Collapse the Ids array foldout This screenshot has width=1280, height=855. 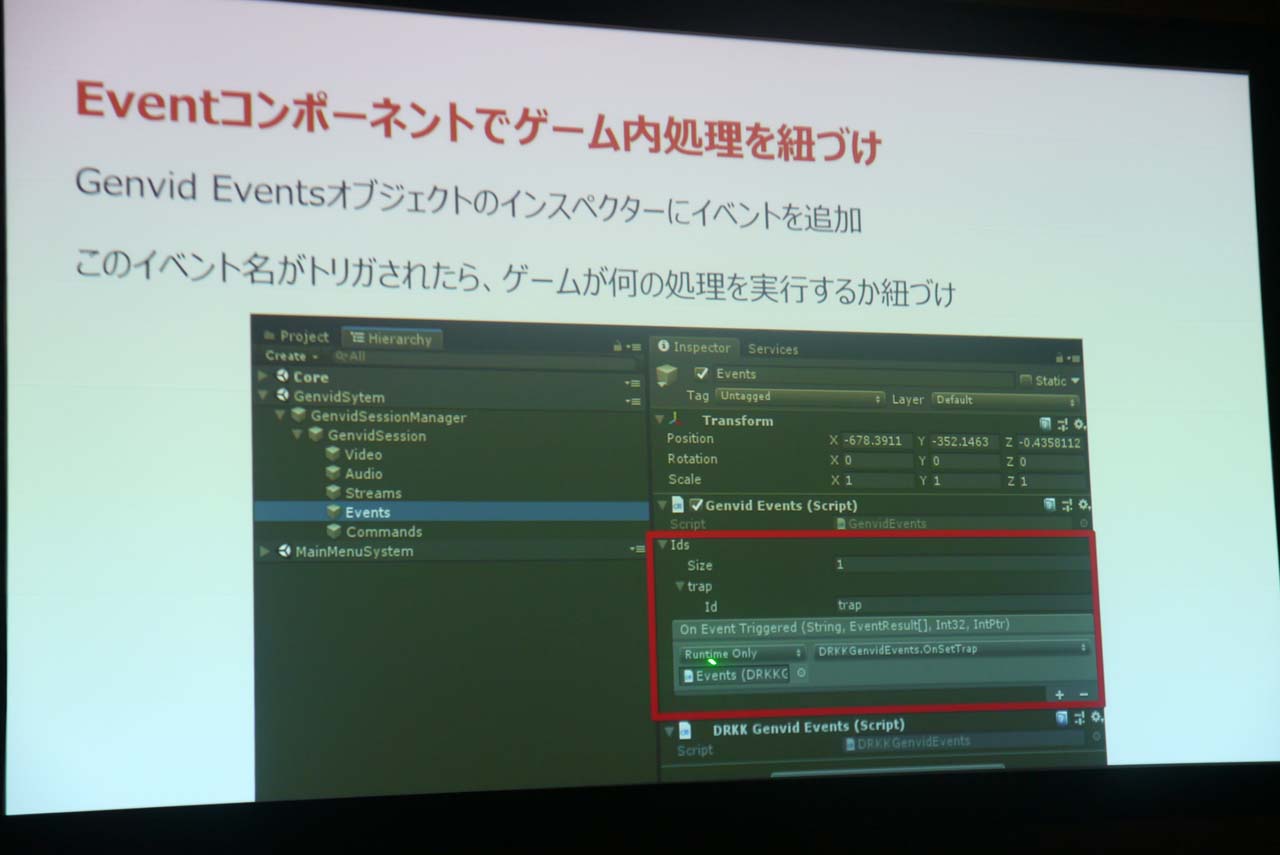[662, 545]
